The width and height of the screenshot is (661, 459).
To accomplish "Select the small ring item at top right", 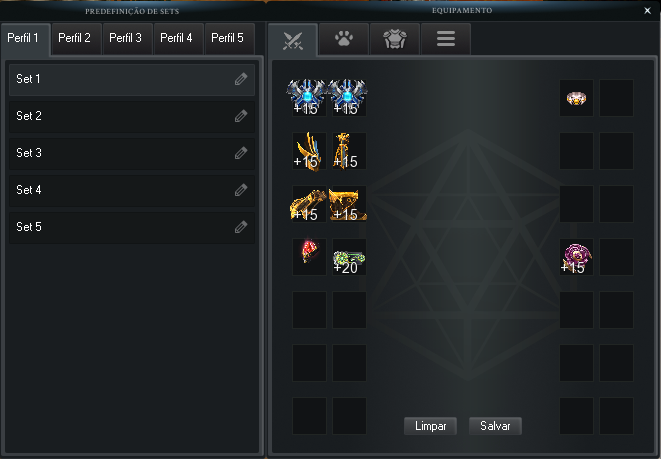I will pyautogui.click(x=576, y=98).
